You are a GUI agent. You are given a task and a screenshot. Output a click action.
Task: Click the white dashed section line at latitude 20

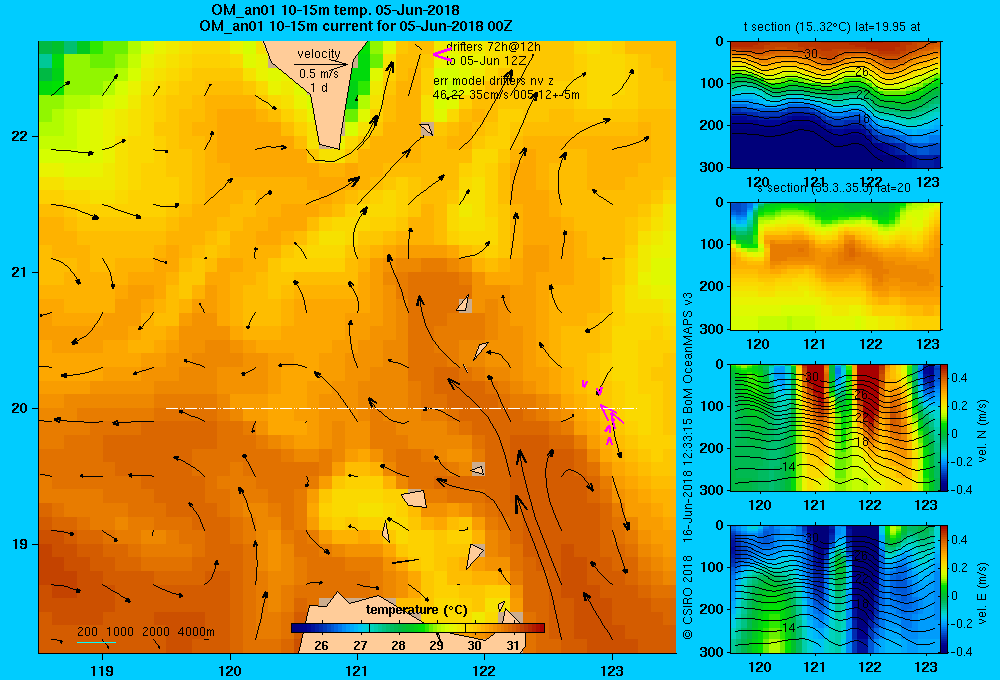coord(401,408)
